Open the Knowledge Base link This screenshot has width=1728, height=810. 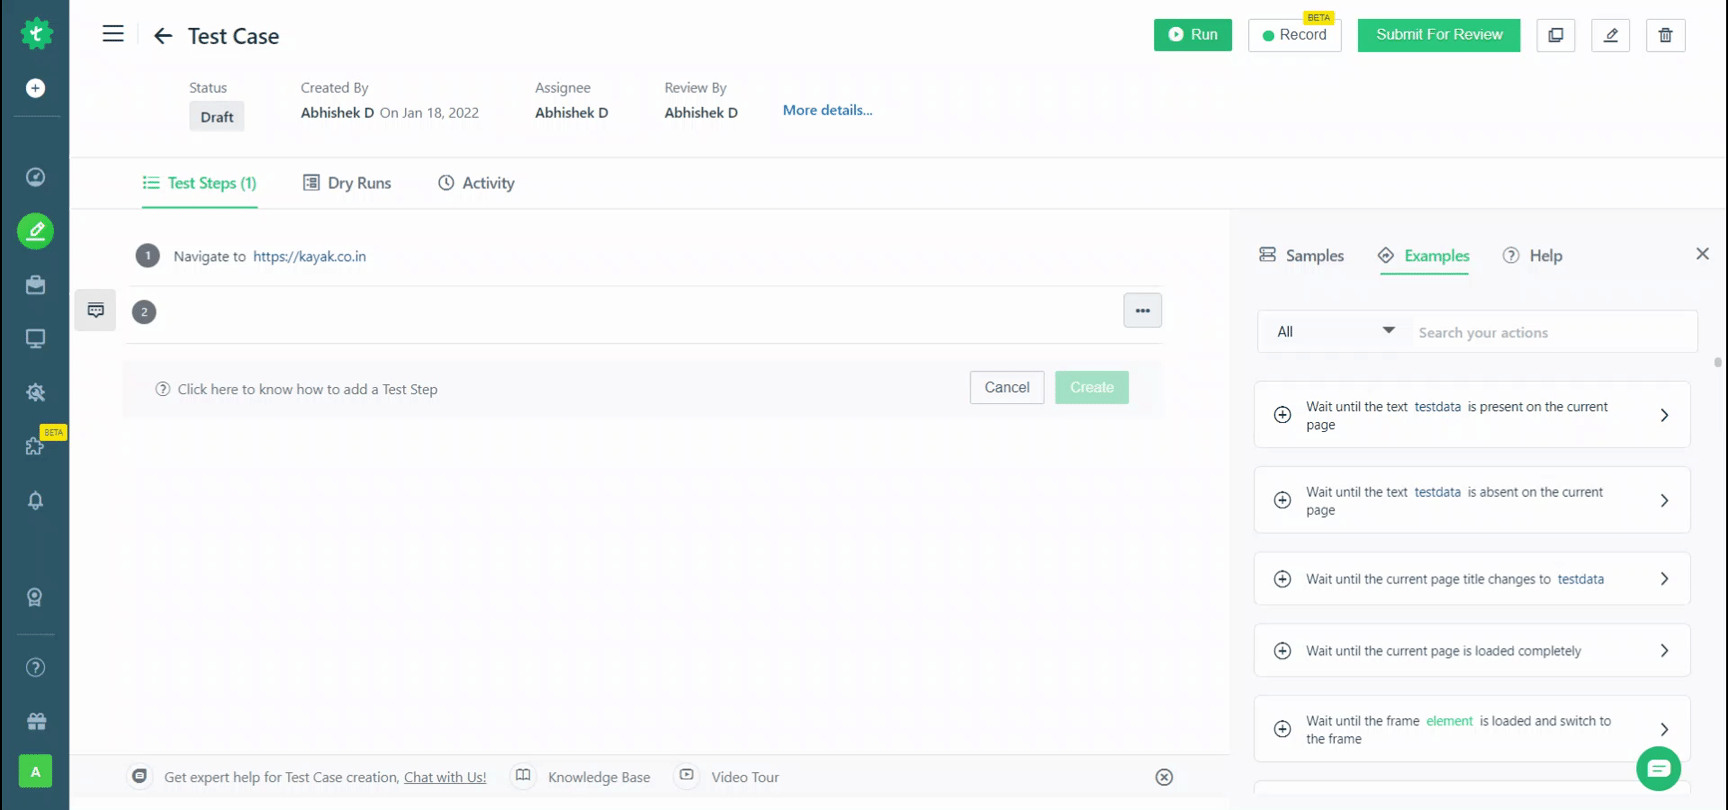(x=599, y=777)
